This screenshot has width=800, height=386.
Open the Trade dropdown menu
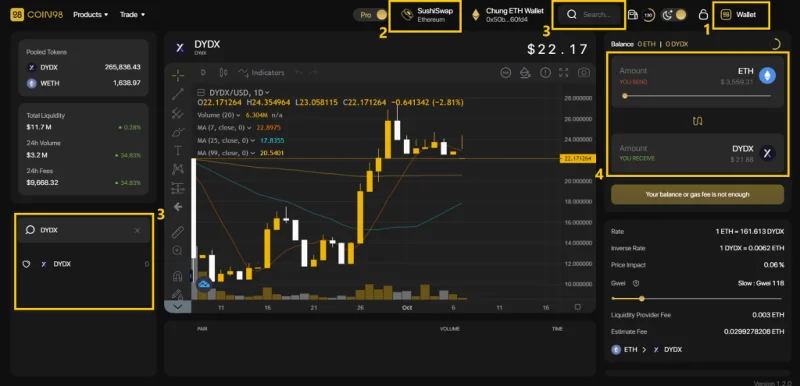132,15
